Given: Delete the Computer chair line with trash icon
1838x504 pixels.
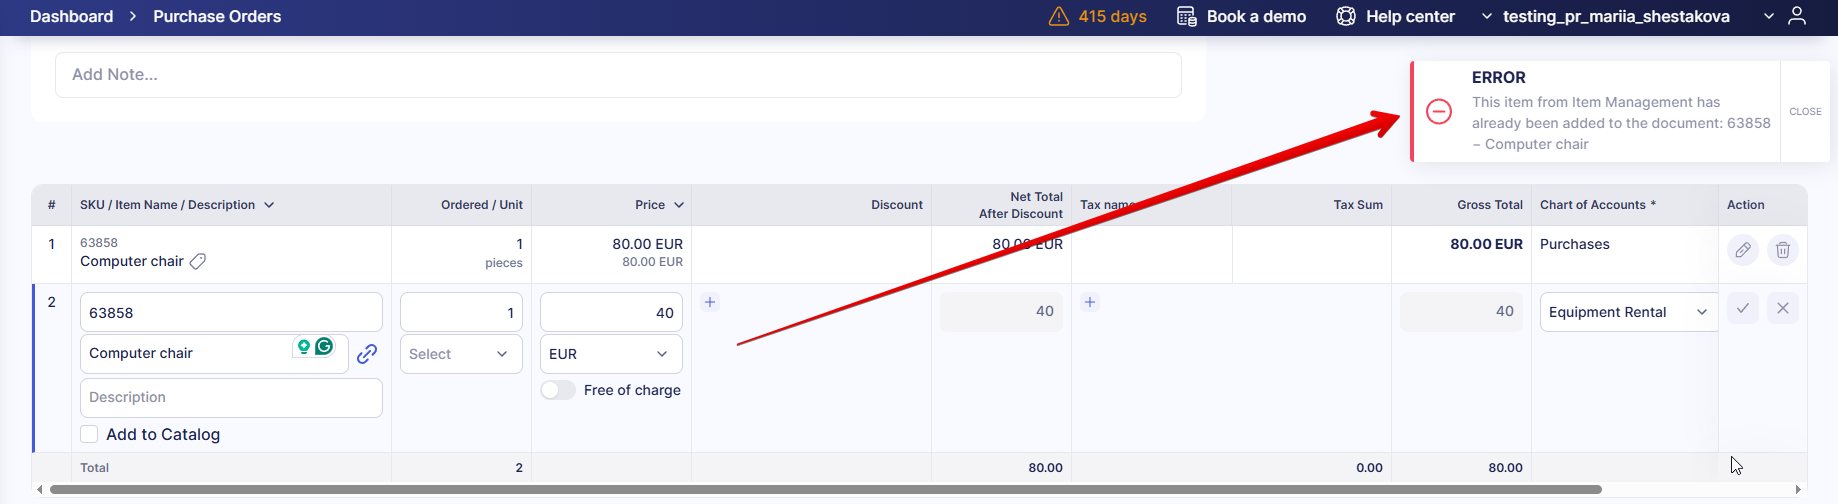Looking at the screenshot, I should [x=1782, y=250].
